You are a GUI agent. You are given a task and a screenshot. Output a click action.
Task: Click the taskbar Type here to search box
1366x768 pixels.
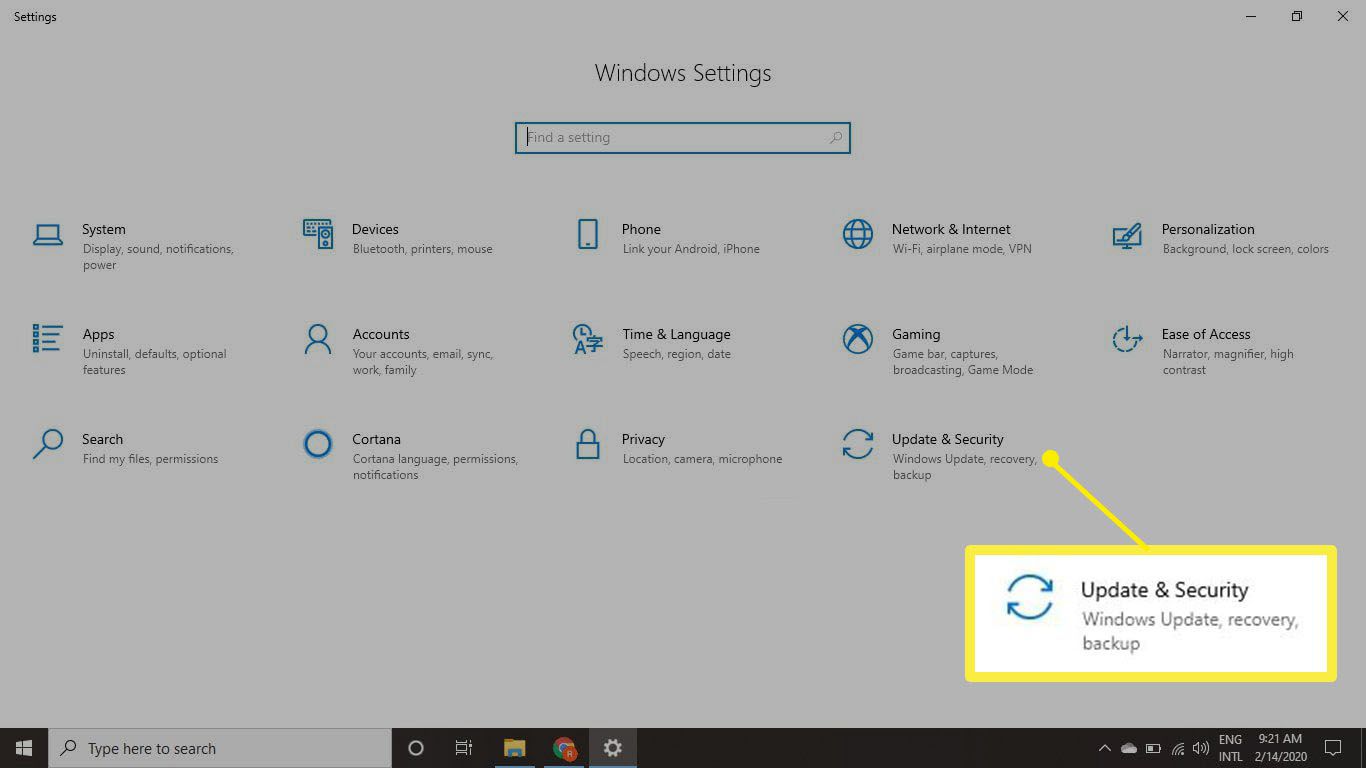pos(220,748)
